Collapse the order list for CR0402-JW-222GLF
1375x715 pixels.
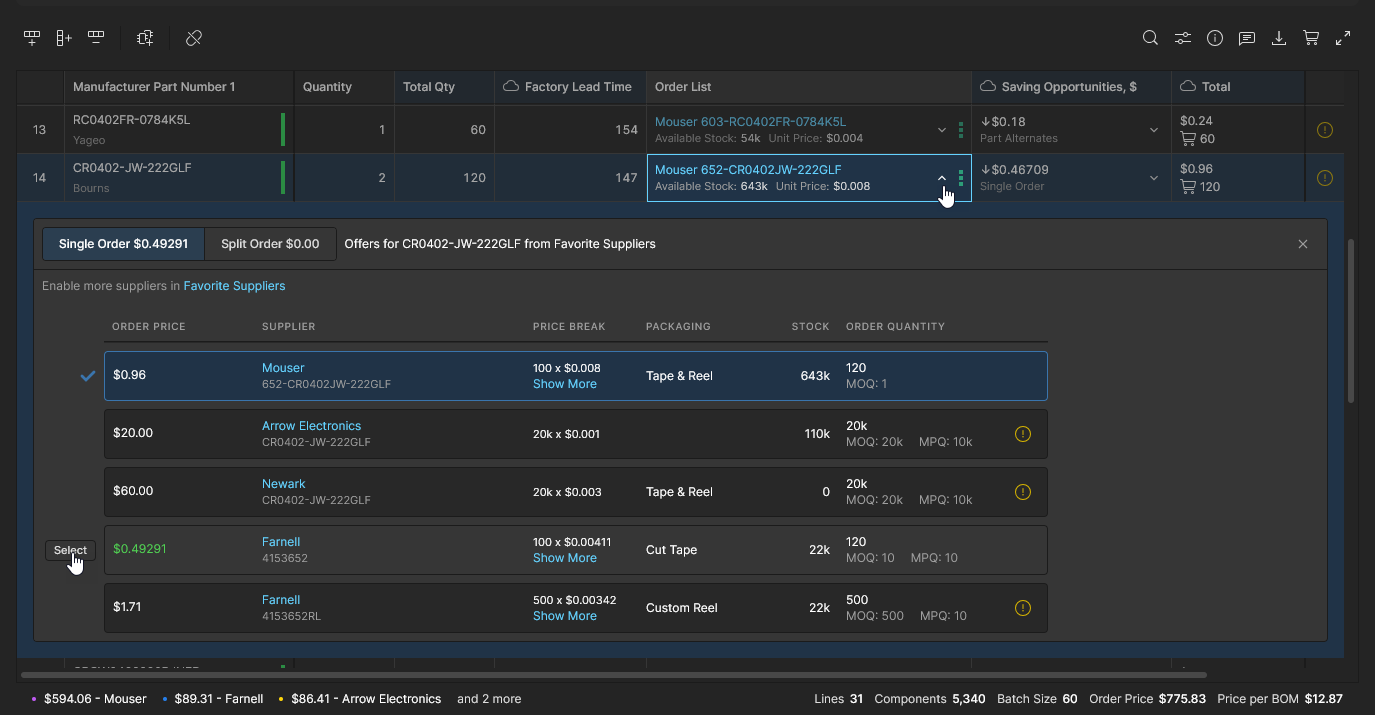pos(941,178)
